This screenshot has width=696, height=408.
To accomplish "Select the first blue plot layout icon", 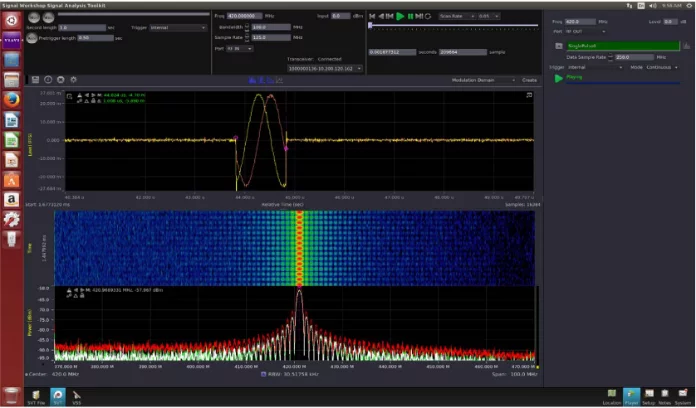I will point(252,80).
